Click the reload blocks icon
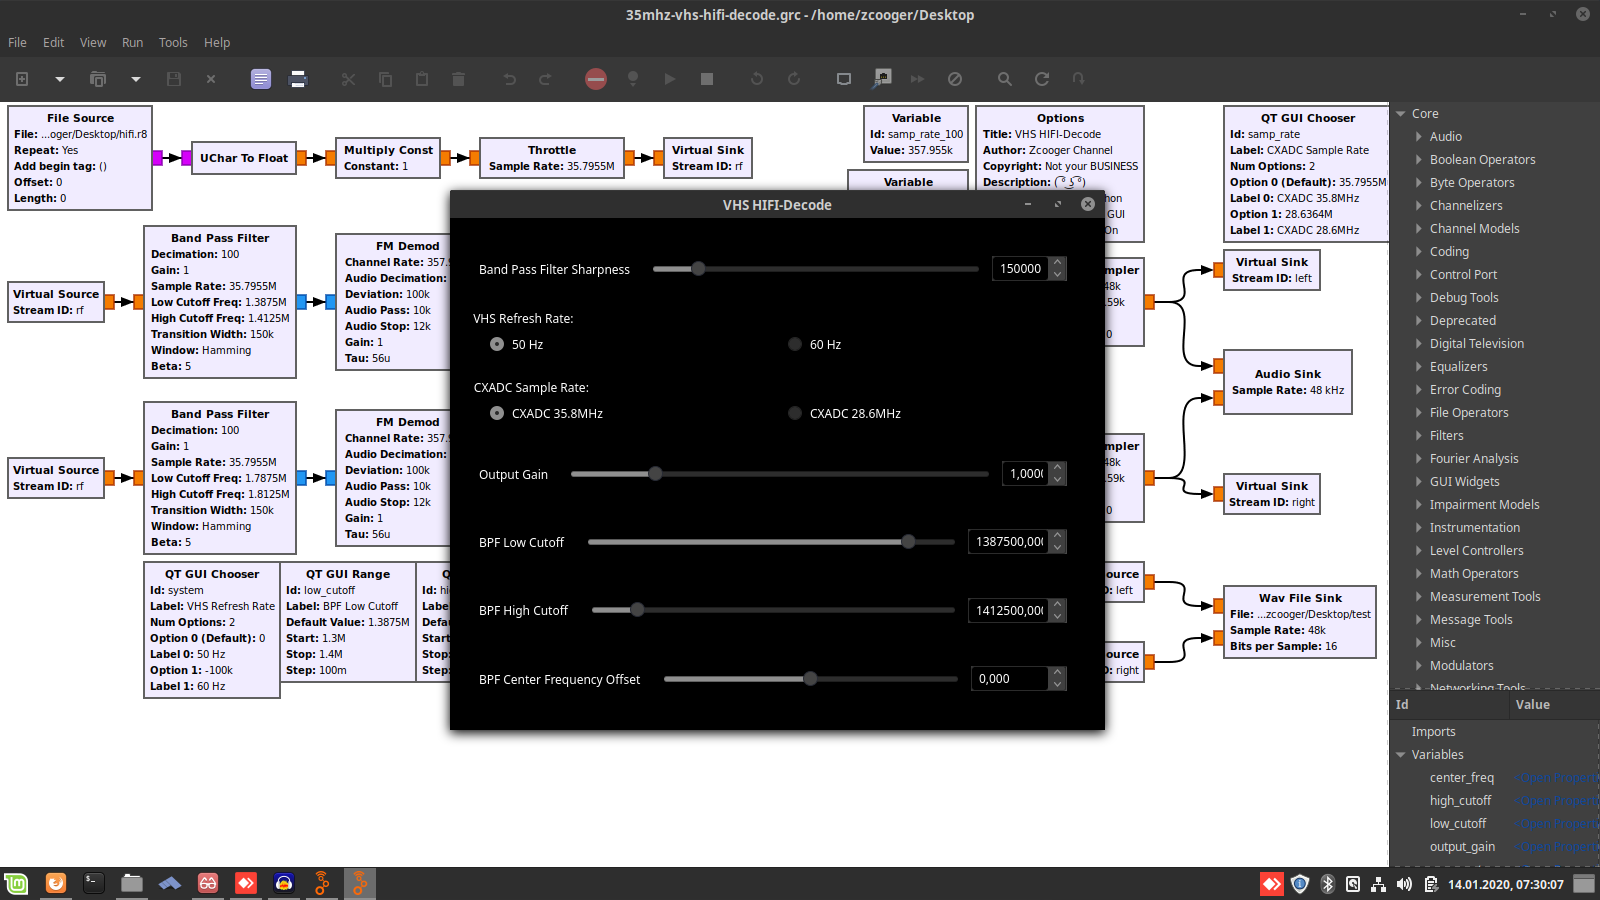Image resolution: width=1600 pixels, height=900 pixels. pyautogui.click(x=1042, y=79)
